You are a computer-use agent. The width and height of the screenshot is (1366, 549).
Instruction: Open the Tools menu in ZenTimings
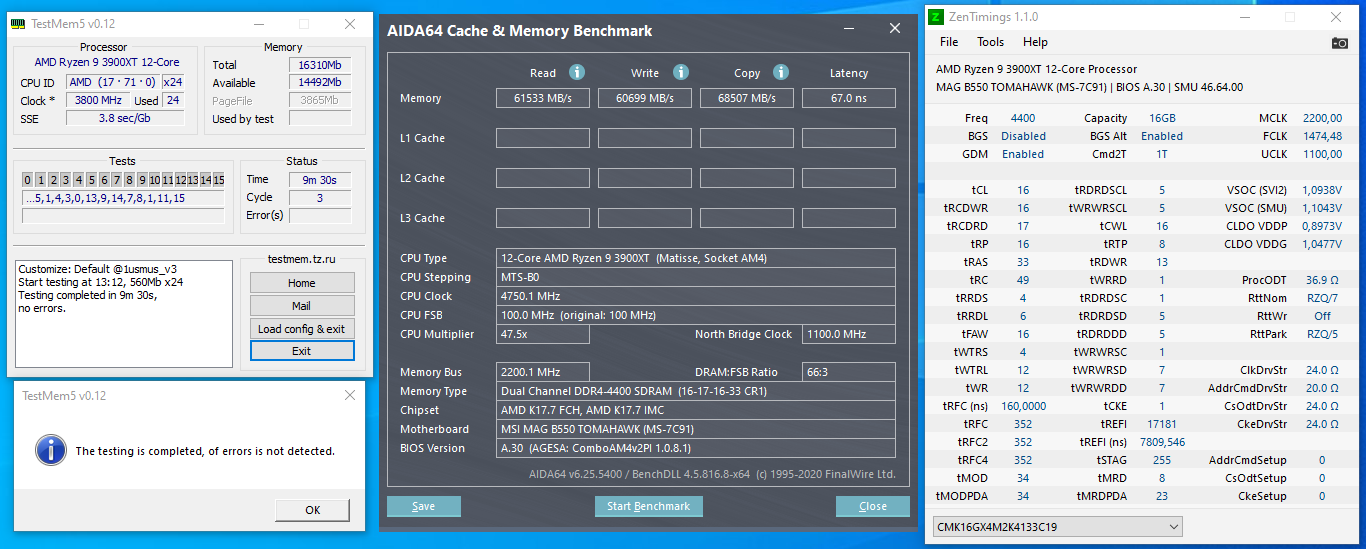click(x=991, y=42)
